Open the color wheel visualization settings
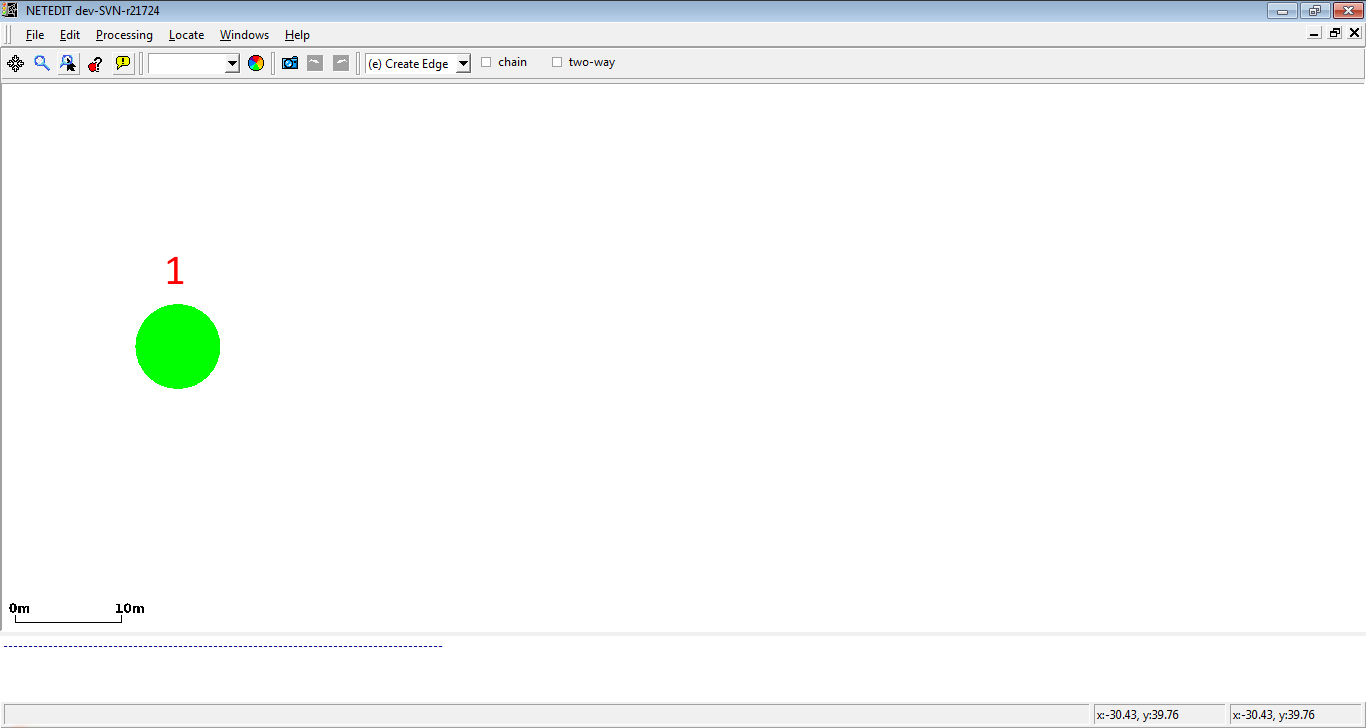This screenshot has height=728, width=1366. pos(256,63)
